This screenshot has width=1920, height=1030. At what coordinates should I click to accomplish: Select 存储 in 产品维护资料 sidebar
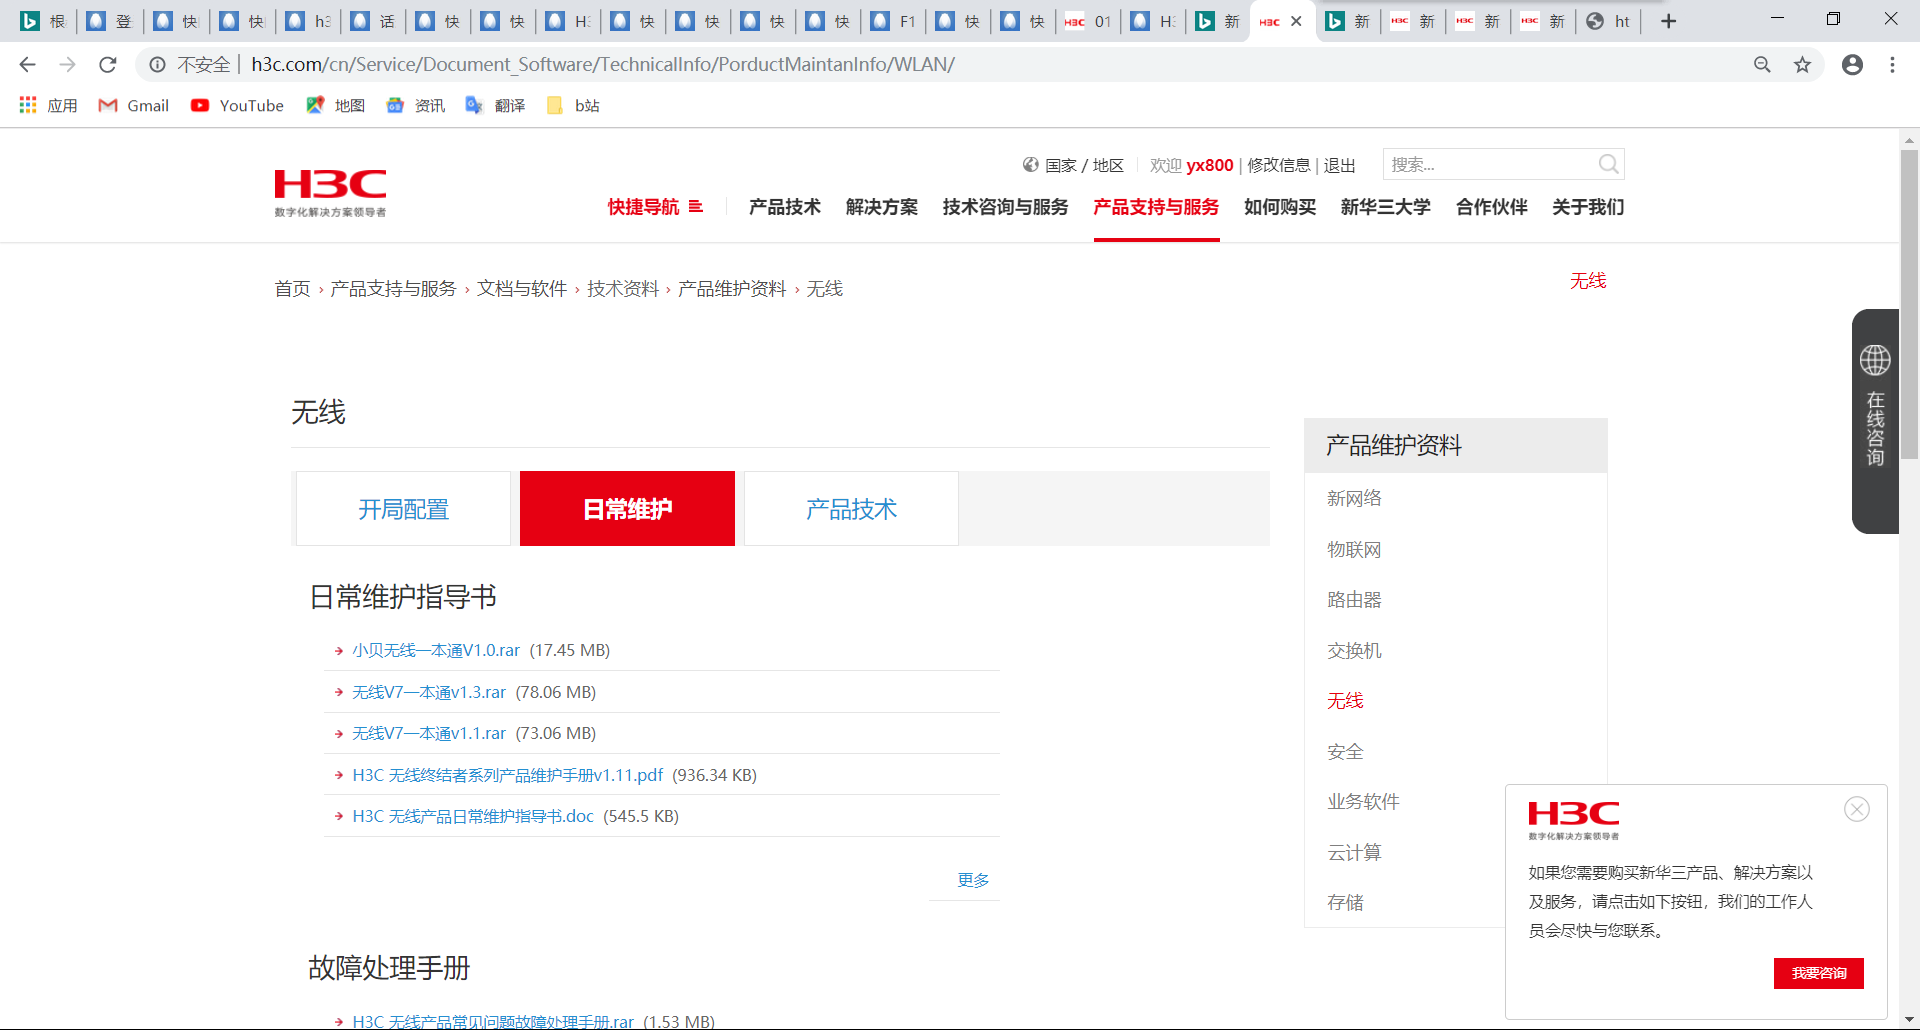pos(1345,902)
